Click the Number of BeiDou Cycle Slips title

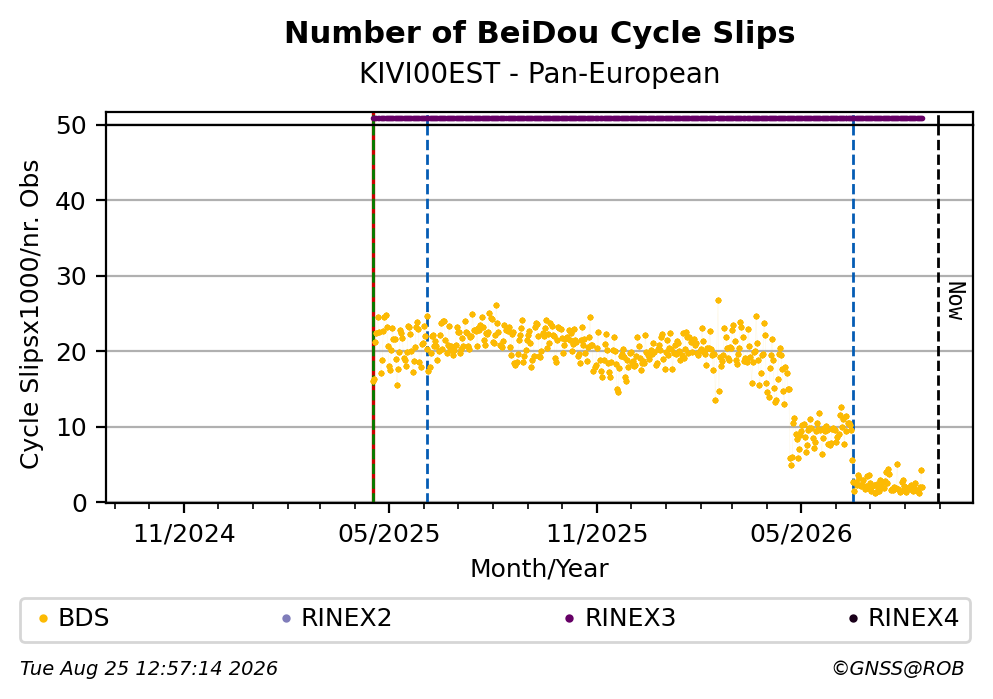540,33
